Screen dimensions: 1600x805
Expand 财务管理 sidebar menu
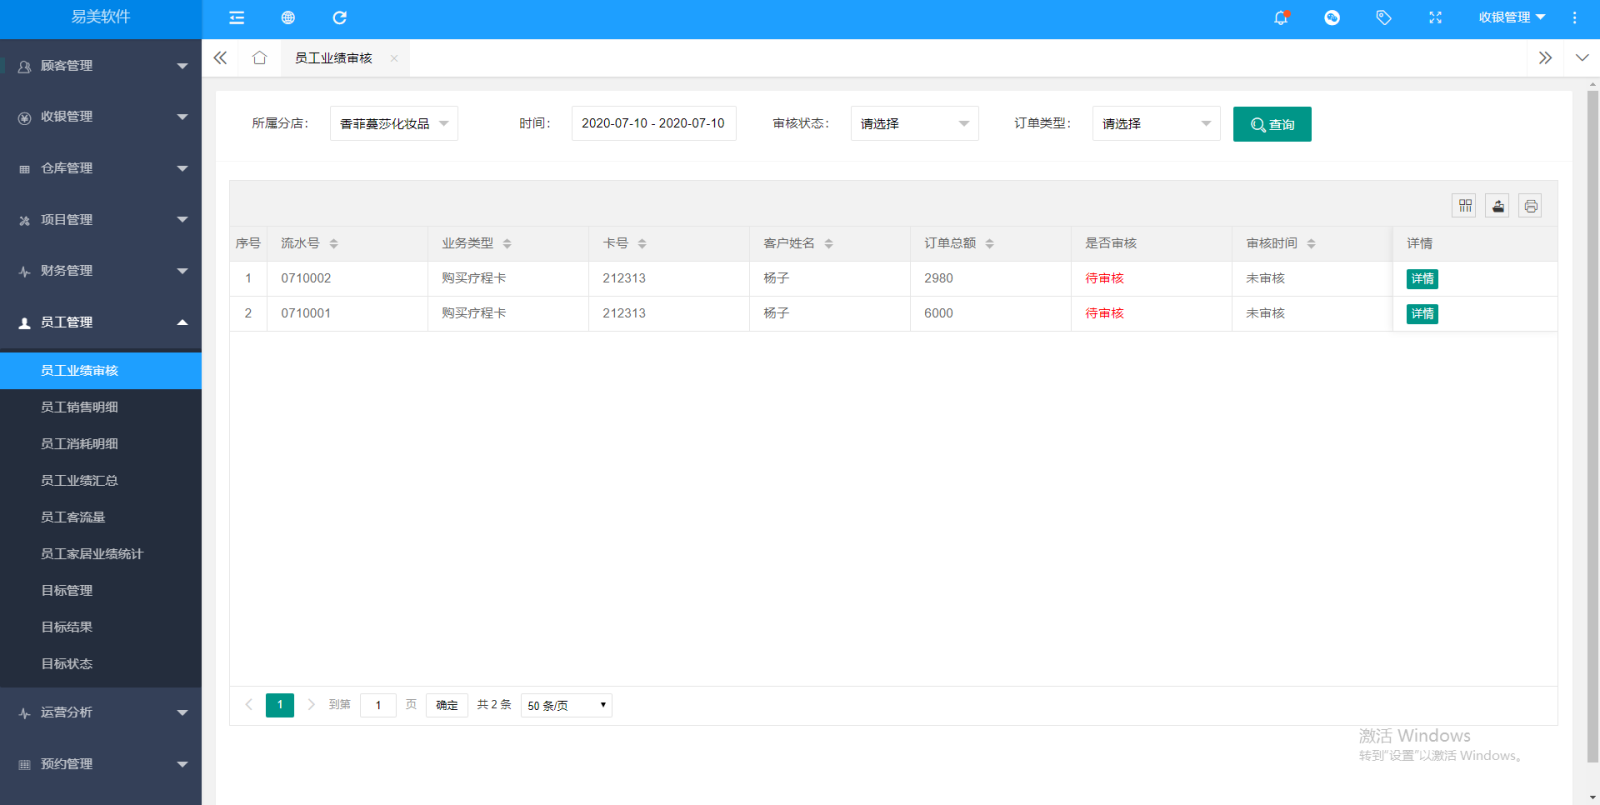[101, 271]
